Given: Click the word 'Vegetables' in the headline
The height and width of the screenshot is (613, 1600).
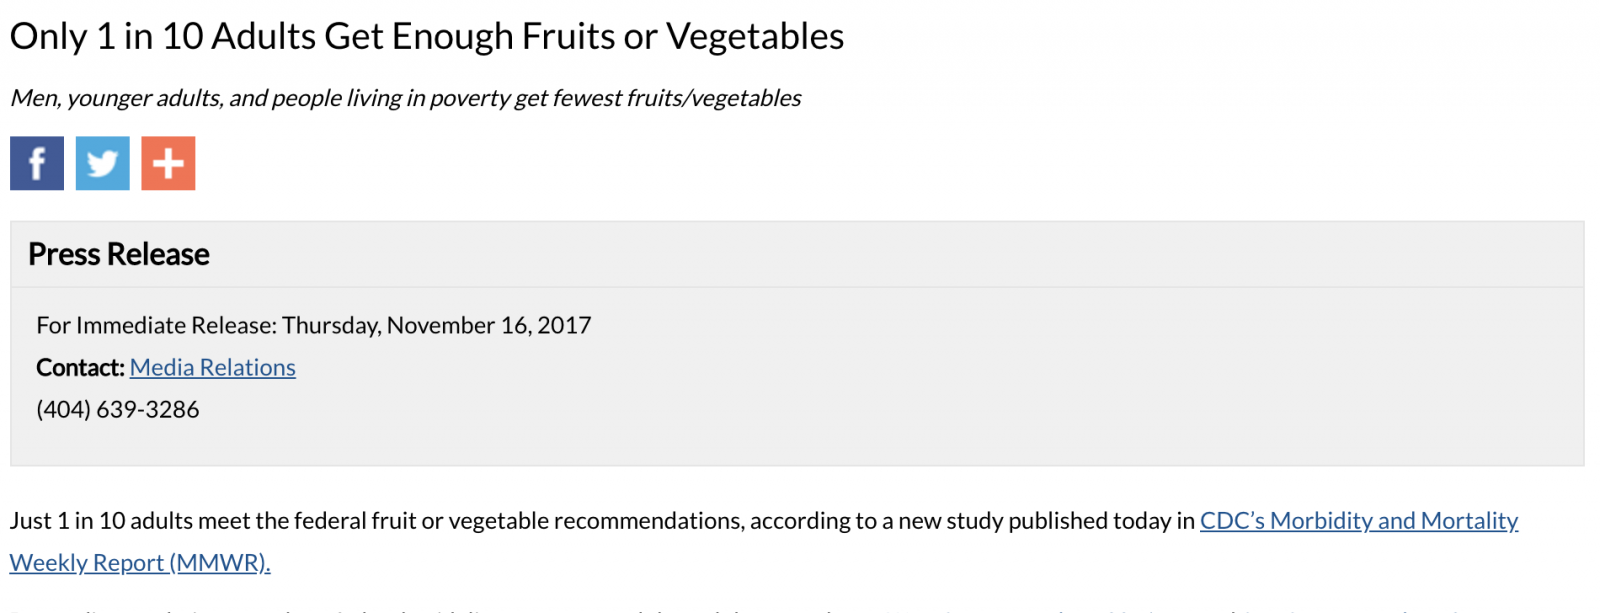Looking at the screenshot, I should 755,36.
